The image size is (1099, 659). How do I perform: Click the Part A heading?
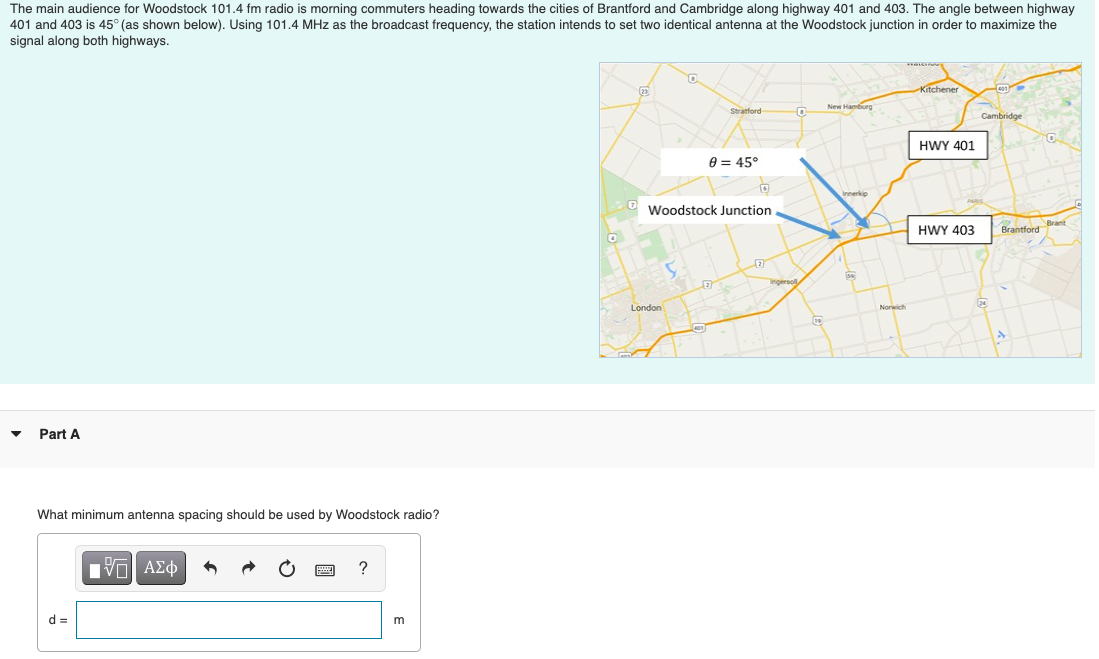point(60,434)
